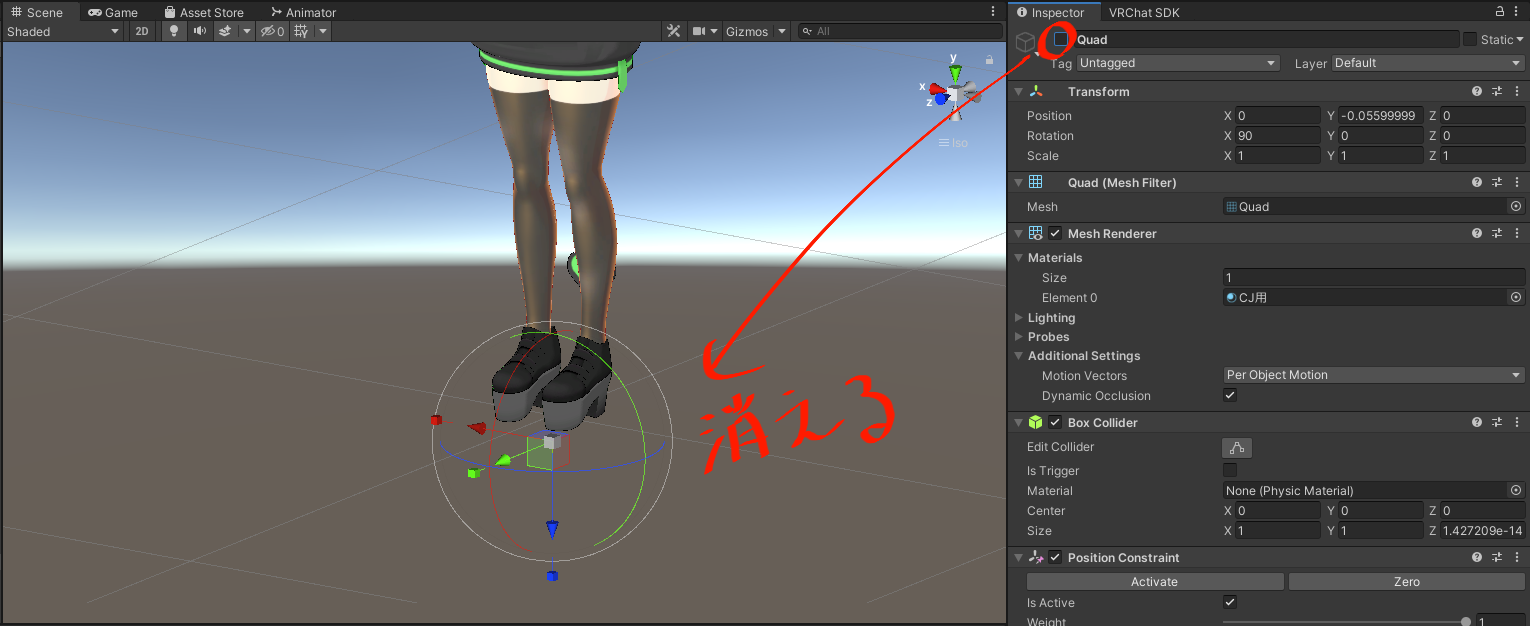Screen dimensions: 1530x626
Task: Open the Motion Vectors dropdown
Action: point(1373,375)
